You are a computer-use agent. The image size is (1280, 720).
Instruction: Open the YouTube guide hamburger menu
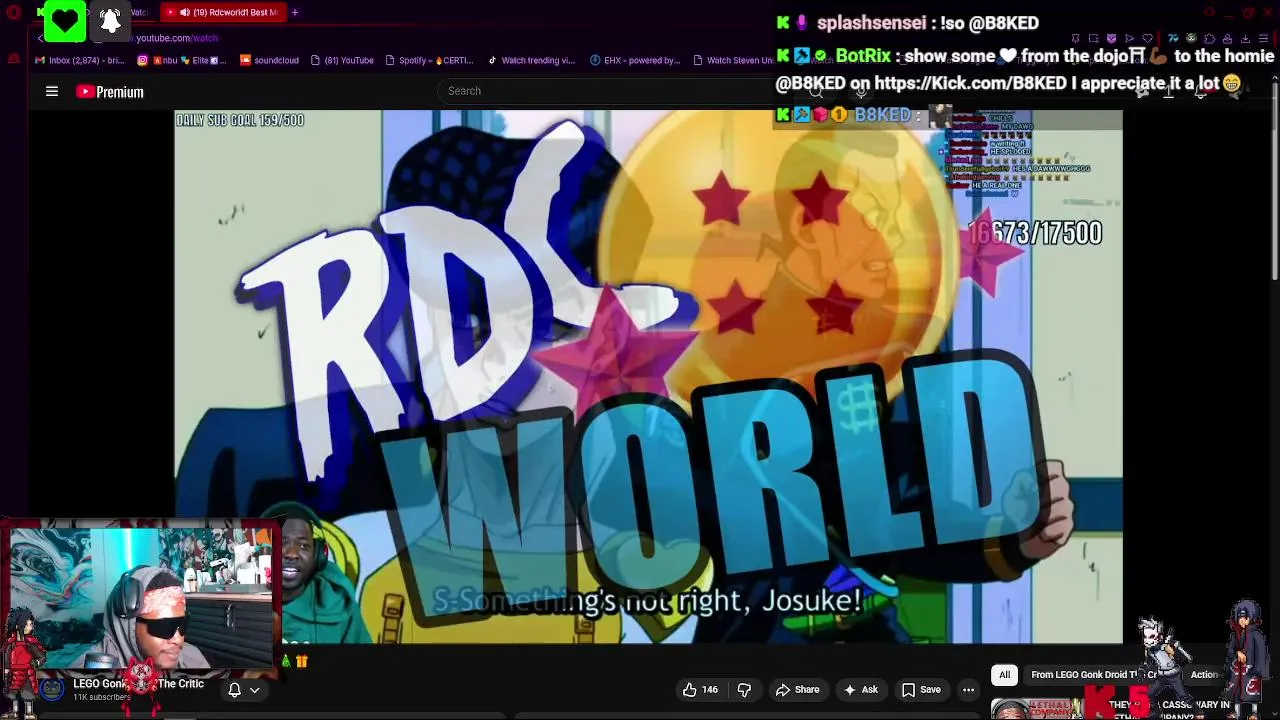click(x=52, y=91)
